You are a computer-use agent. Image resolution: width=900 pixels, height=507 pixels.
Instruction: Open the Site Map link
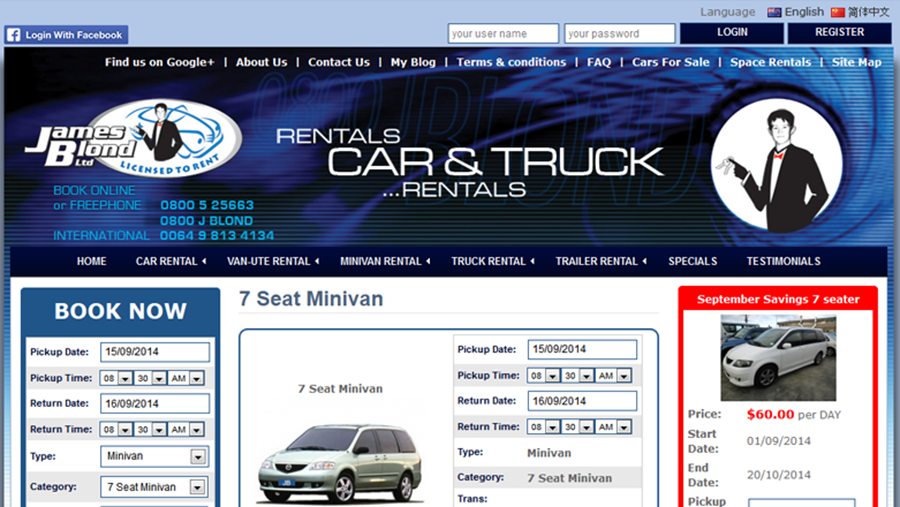pos(856,62)
